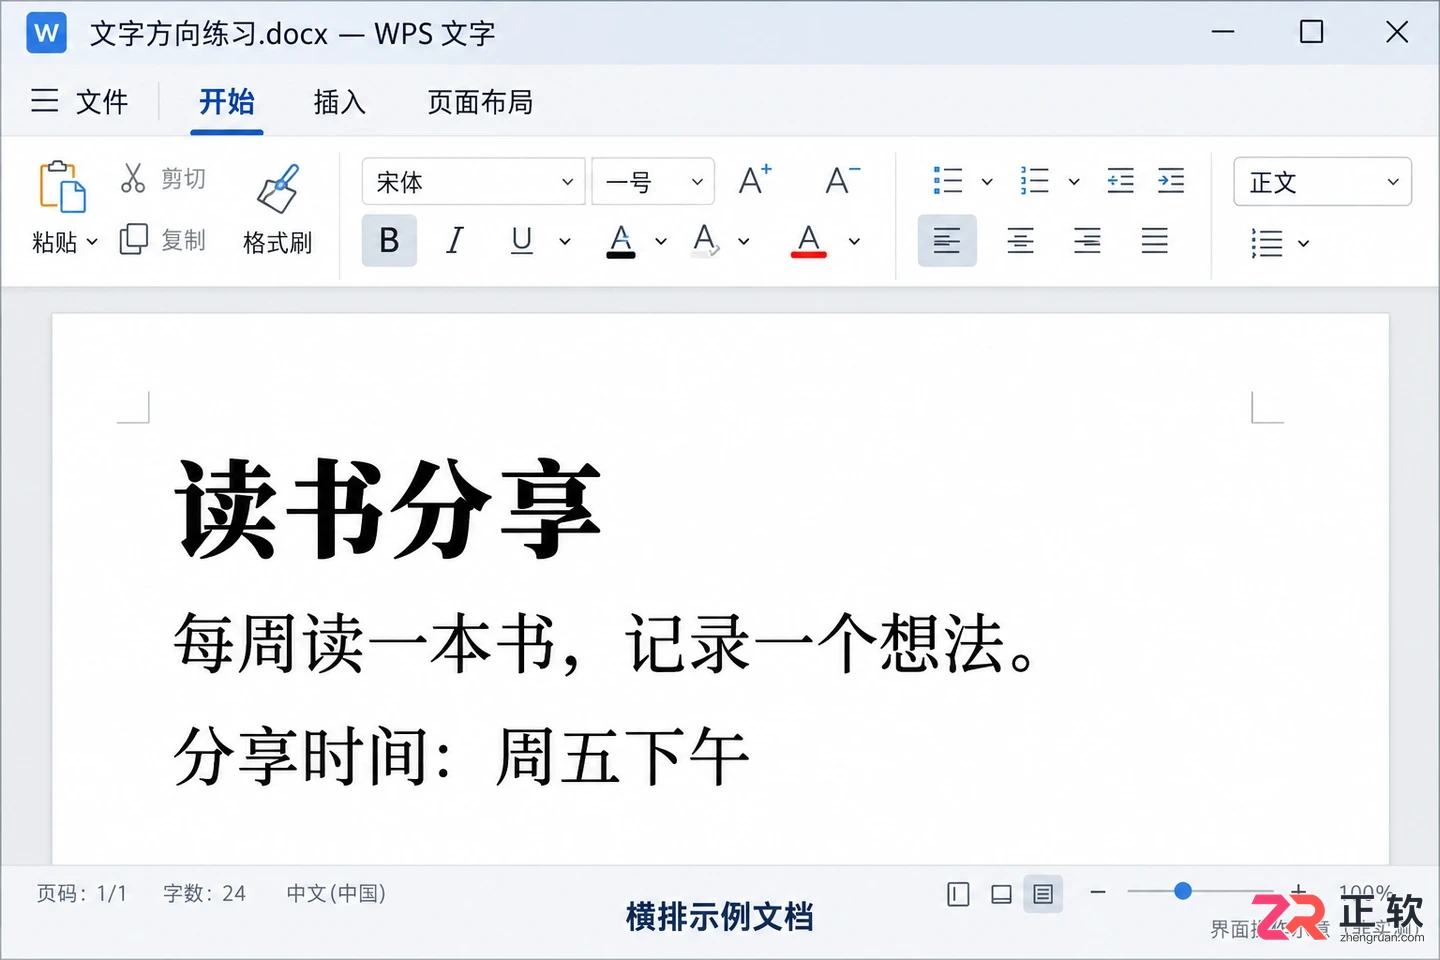Increase font size with A+ icon

pyautogui.click(x=755, y=180)
